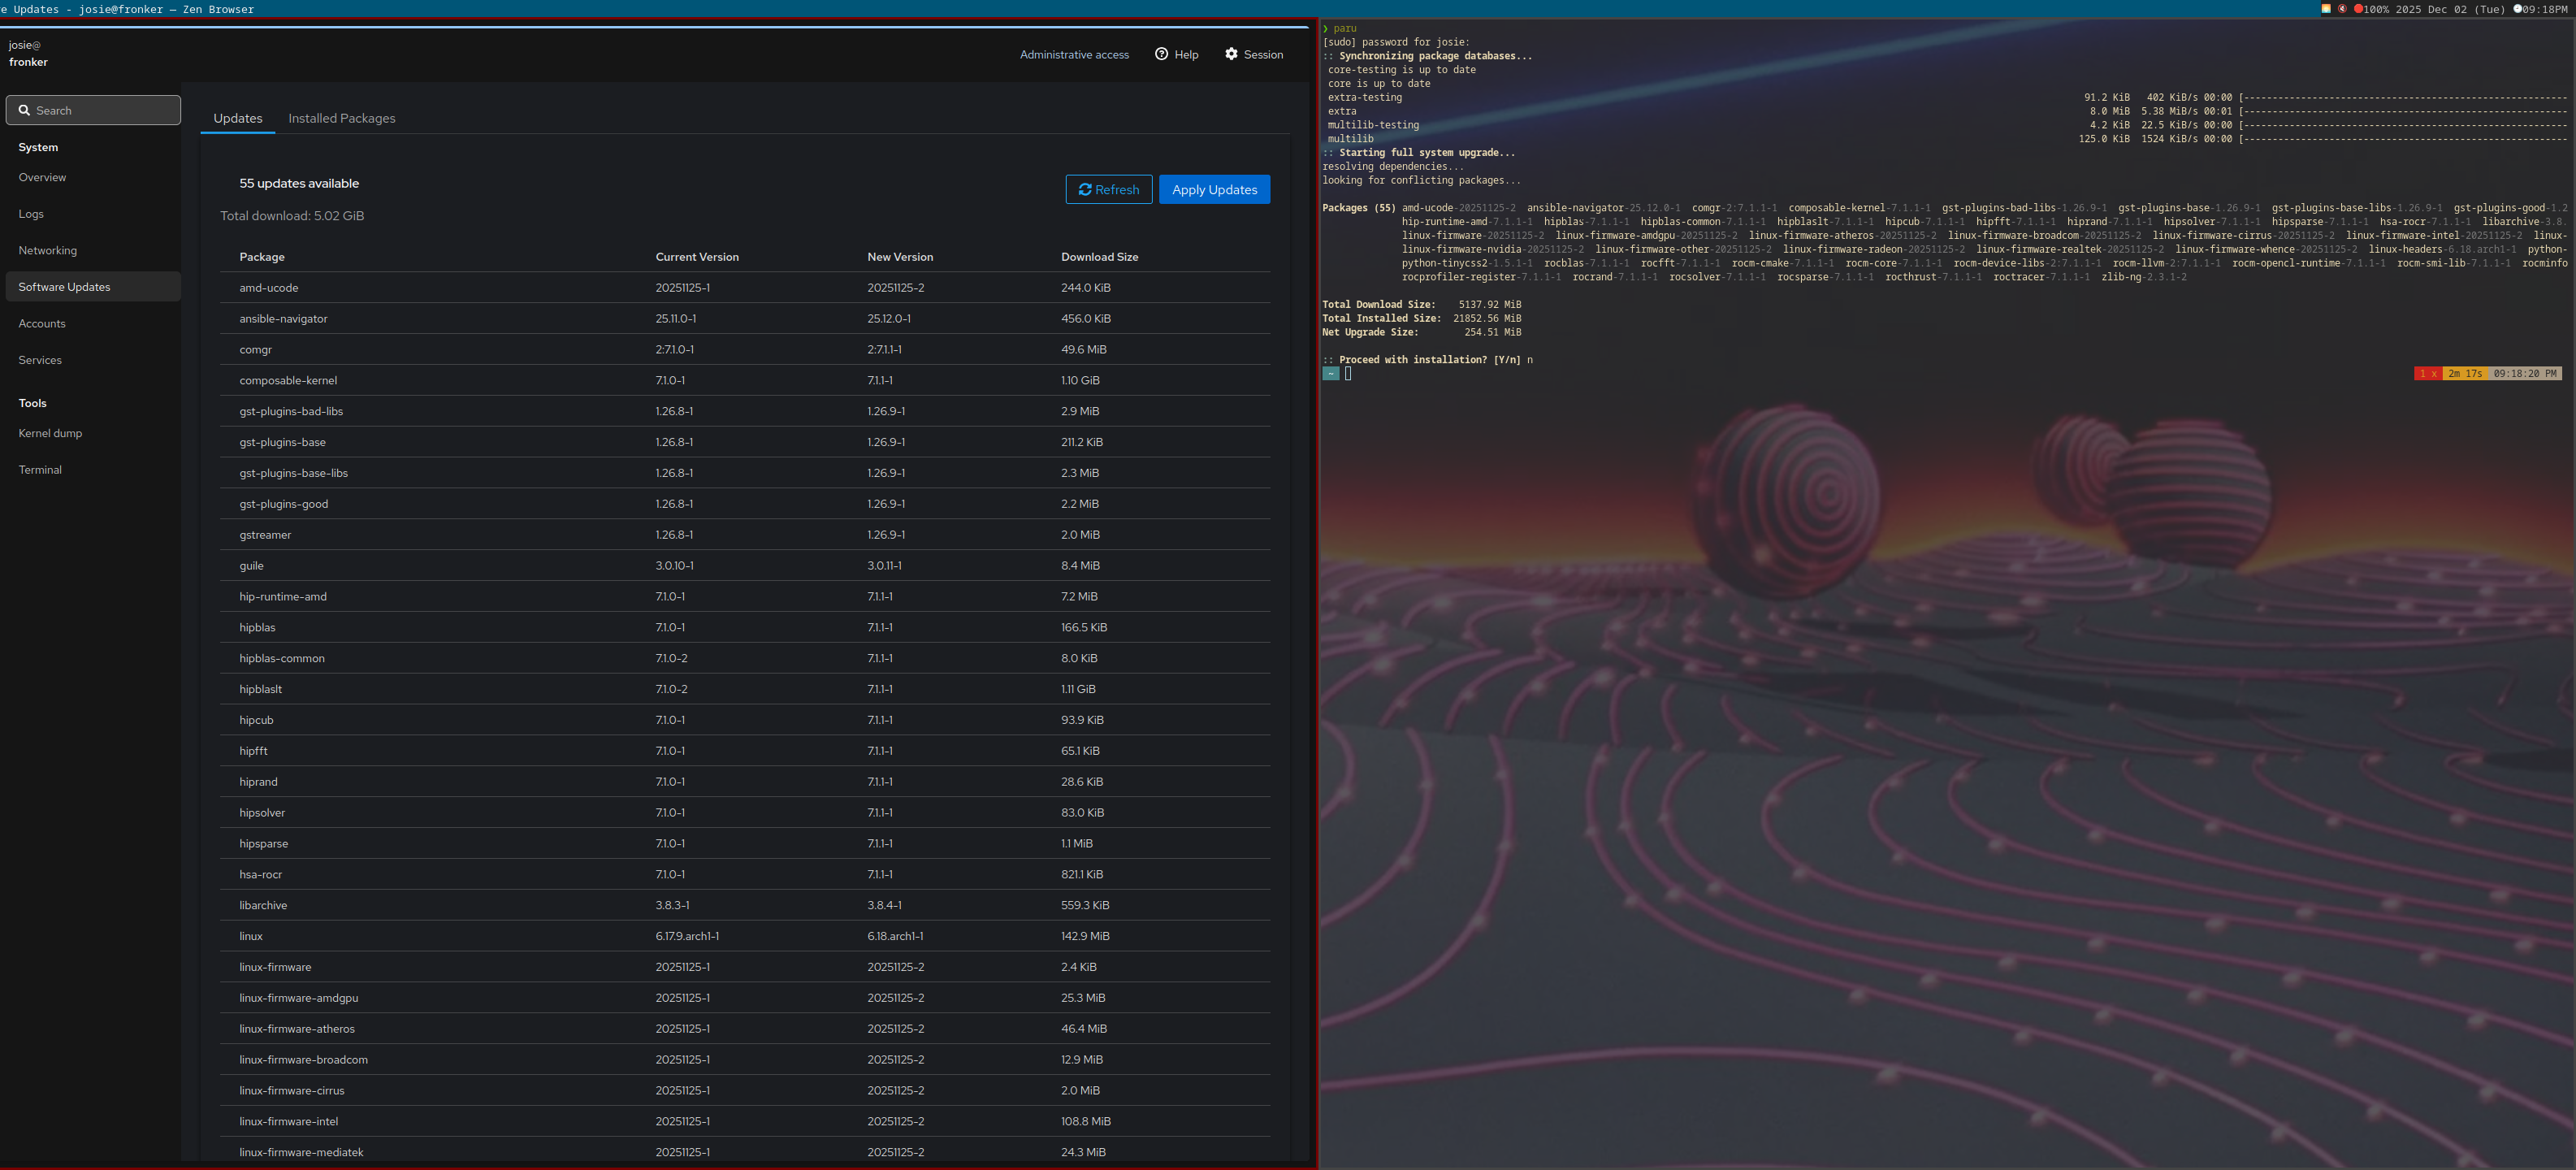Image resolution: width=2576 pixels, height=1170 pixels.
Task: Go to Networking in sidebar
Action: pyautogui.click(x=47, y=250)
